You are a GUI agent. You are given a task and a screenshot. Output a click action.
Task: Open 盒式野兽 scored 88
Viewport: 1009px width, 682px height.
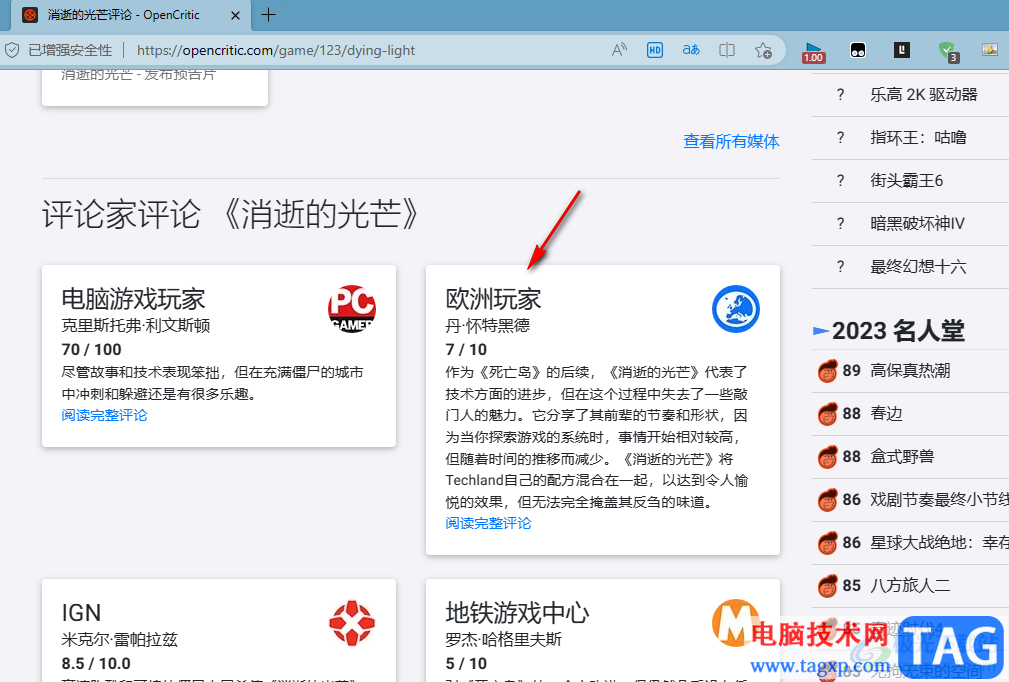tap(902, 457)
